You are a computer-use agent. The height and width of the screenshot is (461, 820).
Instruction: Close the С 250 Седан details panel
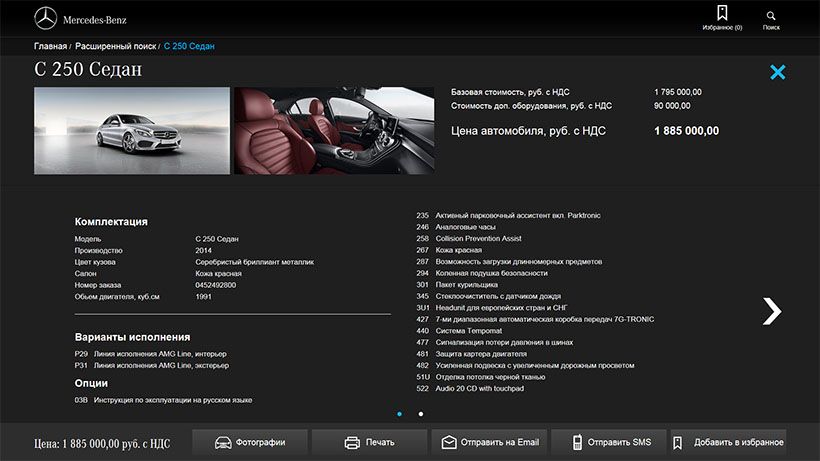tap(777, 72)
